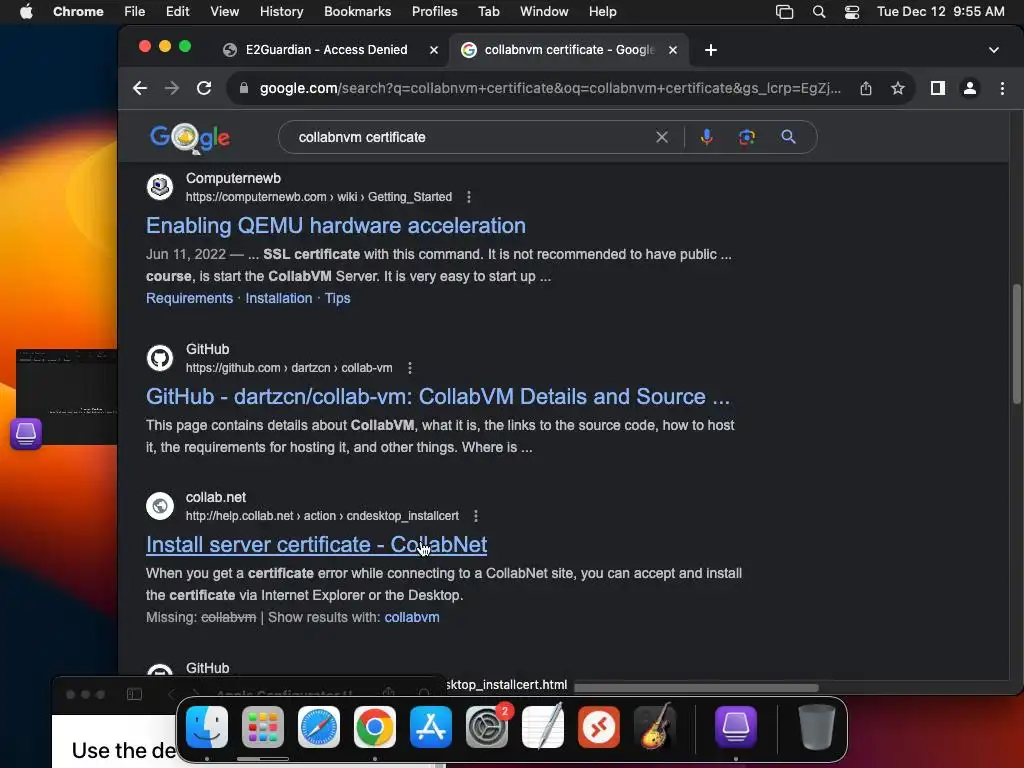This screenshot has height=768, width=1024.
Task: Expand the tab search dropdown arrow
Action: (993, 50)
